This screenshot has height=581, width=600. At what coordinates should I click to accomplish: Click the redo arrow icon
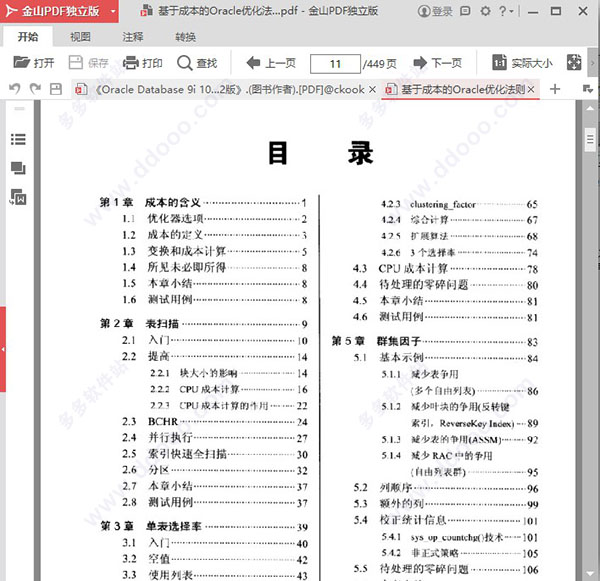(x=35, y=89)
